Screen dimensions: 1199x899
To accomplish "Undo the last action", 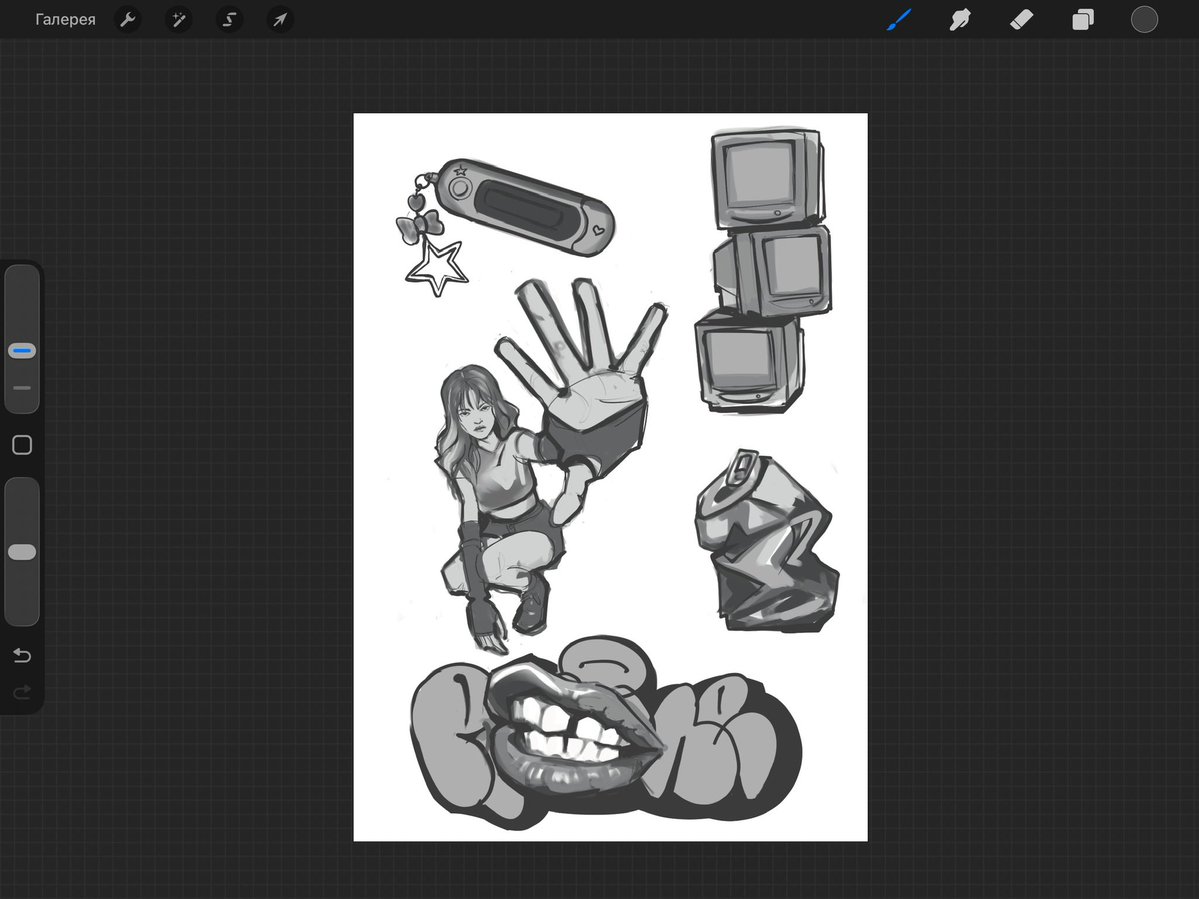I will pyautogui.click(x=22, y=655).
